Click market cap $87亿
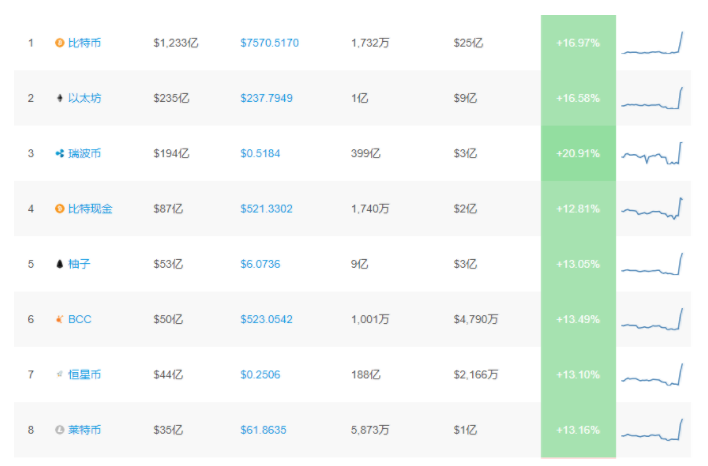This screenshot has height=466, width=708. (x=168, y=209)
